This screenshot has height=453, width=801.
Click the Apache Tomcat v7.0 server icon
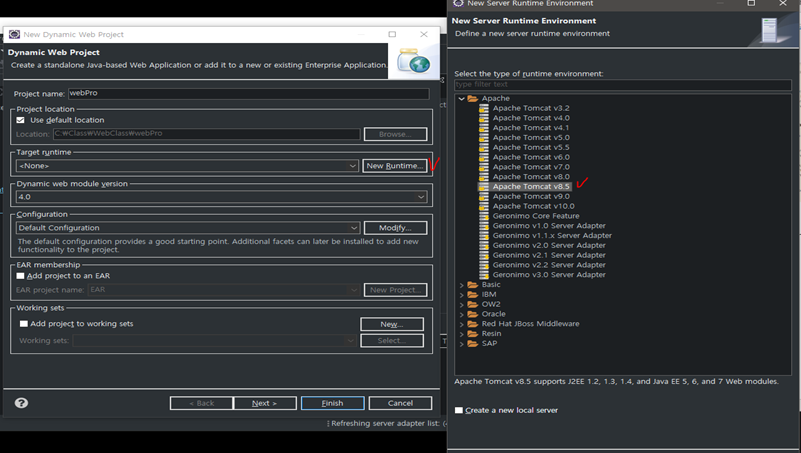tap(483, 167)
